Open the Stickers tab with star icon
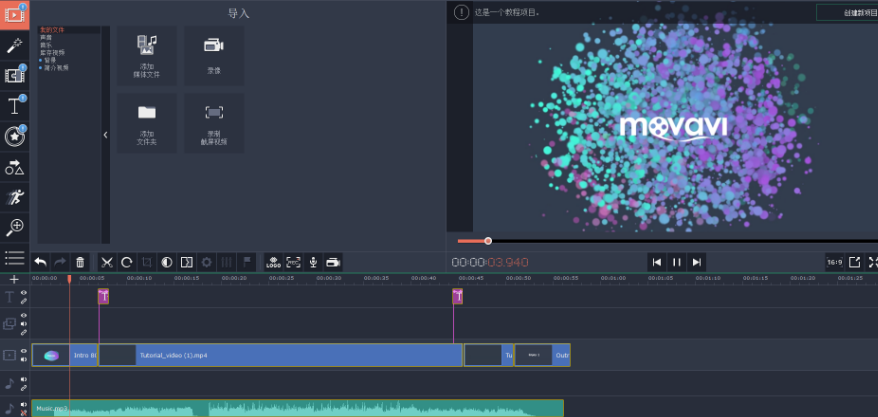 click(x=15, y=136)
